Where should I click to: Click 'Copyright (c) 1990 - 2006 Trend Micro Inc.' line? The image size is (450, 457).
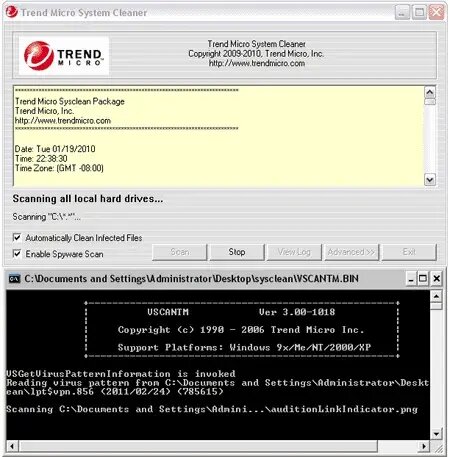(x=241, y=330)
